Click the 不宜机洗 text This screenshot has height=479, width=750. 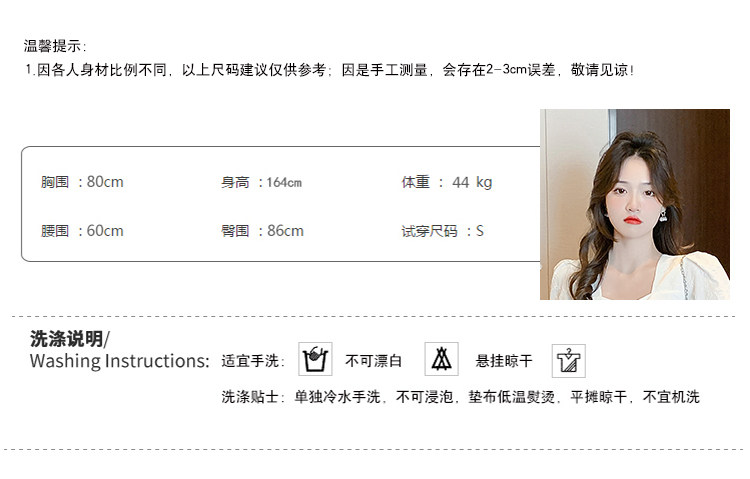671,397
